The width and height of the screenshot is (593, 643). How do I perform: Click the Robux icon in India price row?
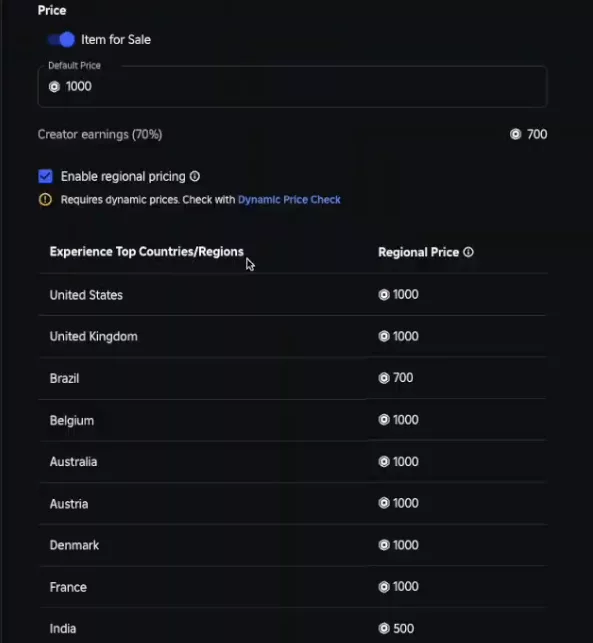[x=384, y=629]
